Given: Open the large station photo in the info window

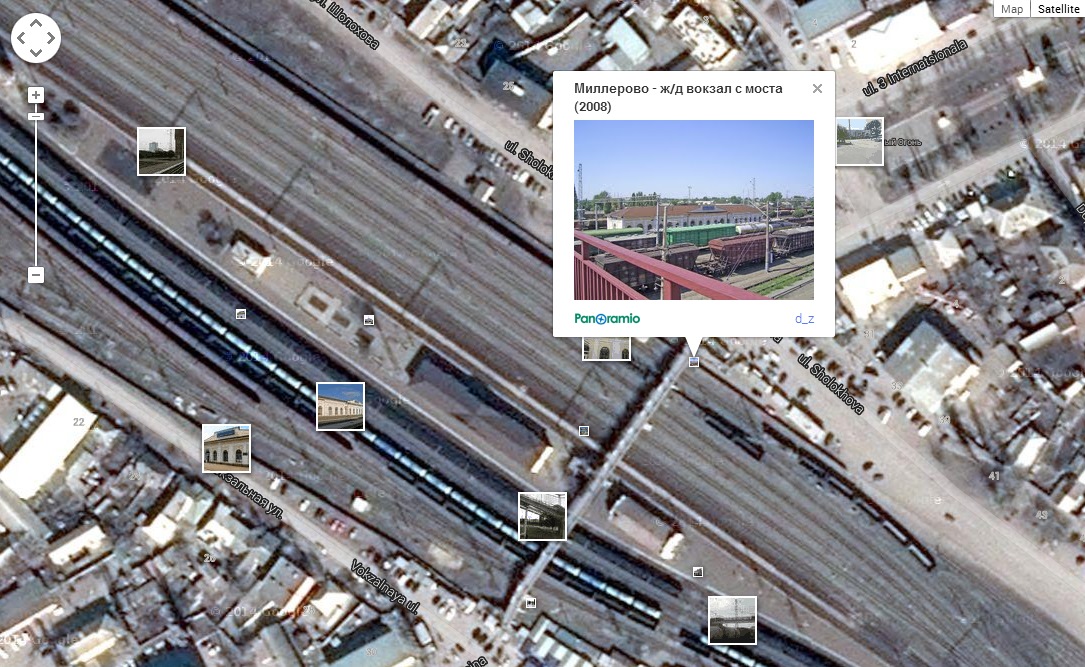Looking at the screenshot, I should coord(694,210).
